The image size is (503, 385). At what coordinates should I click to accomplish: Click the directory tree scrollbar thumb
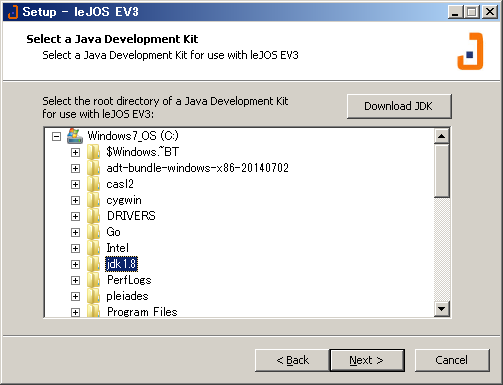(442, 171)
